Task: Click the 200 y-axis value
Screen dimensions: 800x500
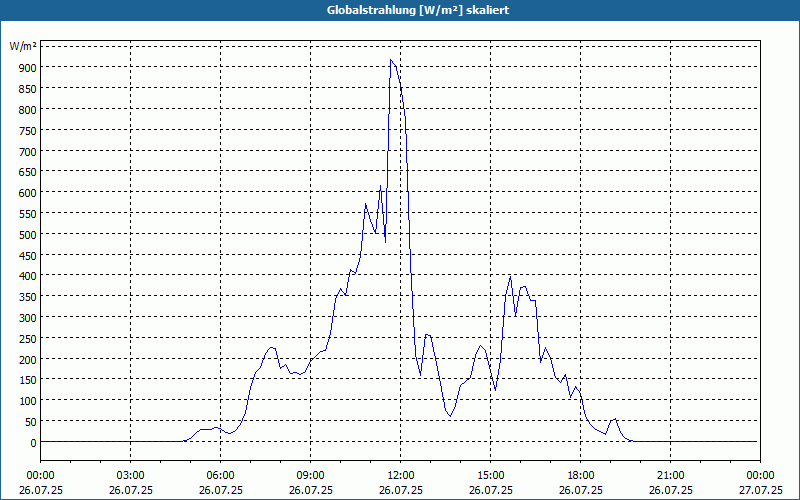Action: pos(29,360)
